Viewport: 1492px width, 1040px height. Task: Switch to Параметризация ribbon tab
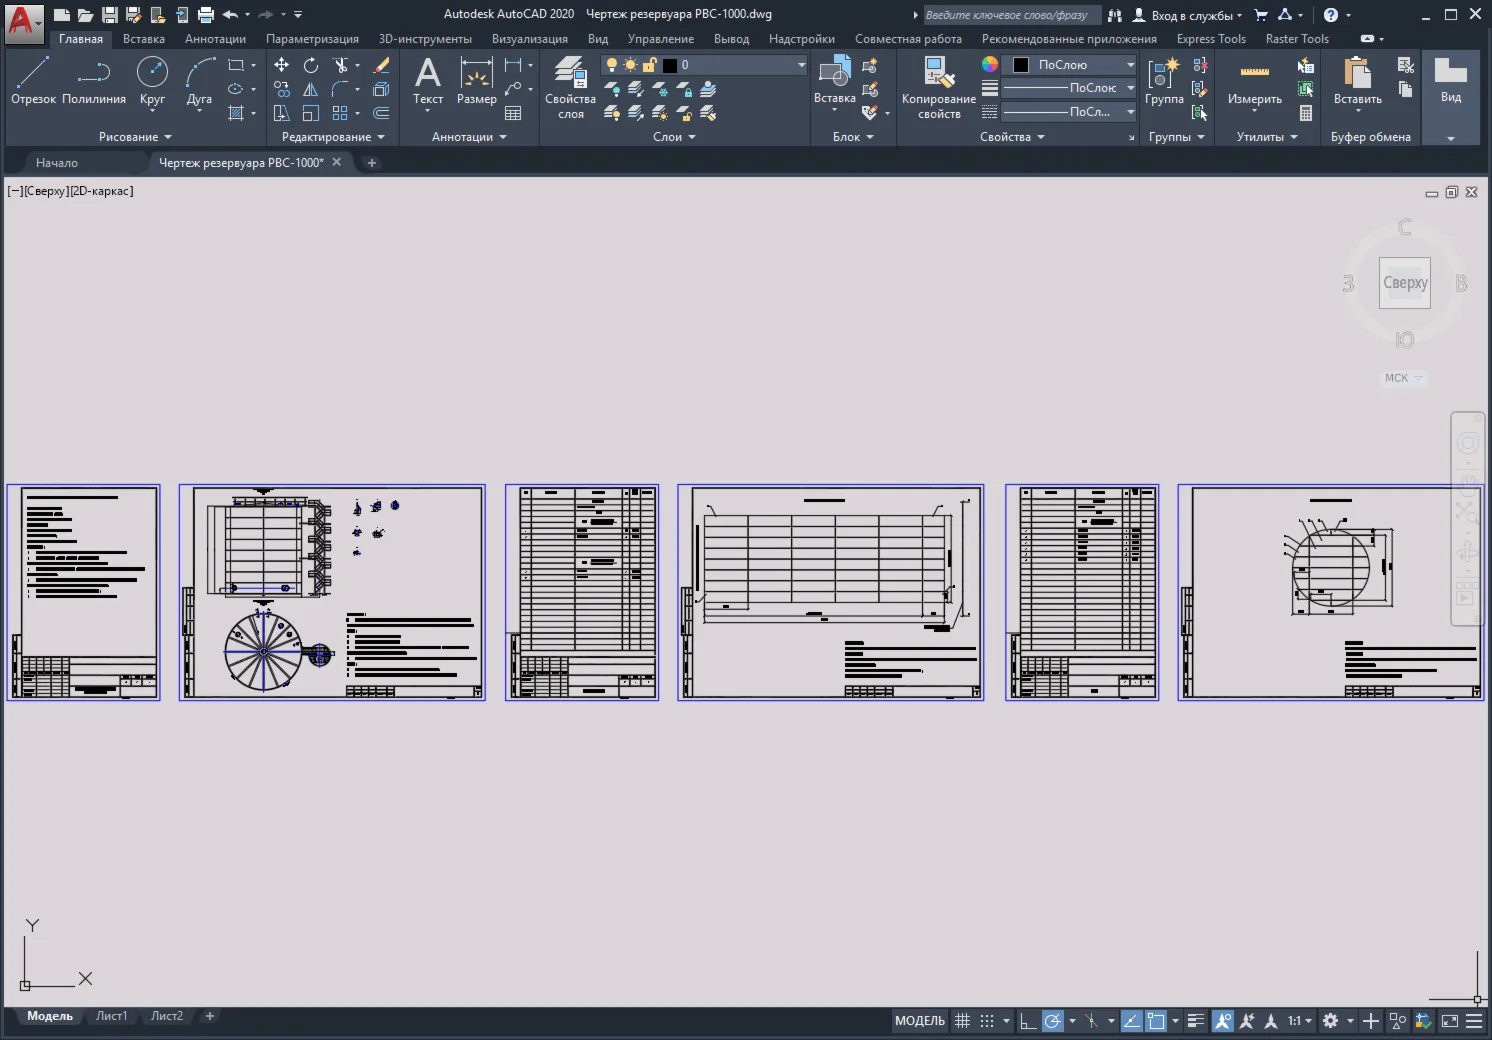(312, 39)
